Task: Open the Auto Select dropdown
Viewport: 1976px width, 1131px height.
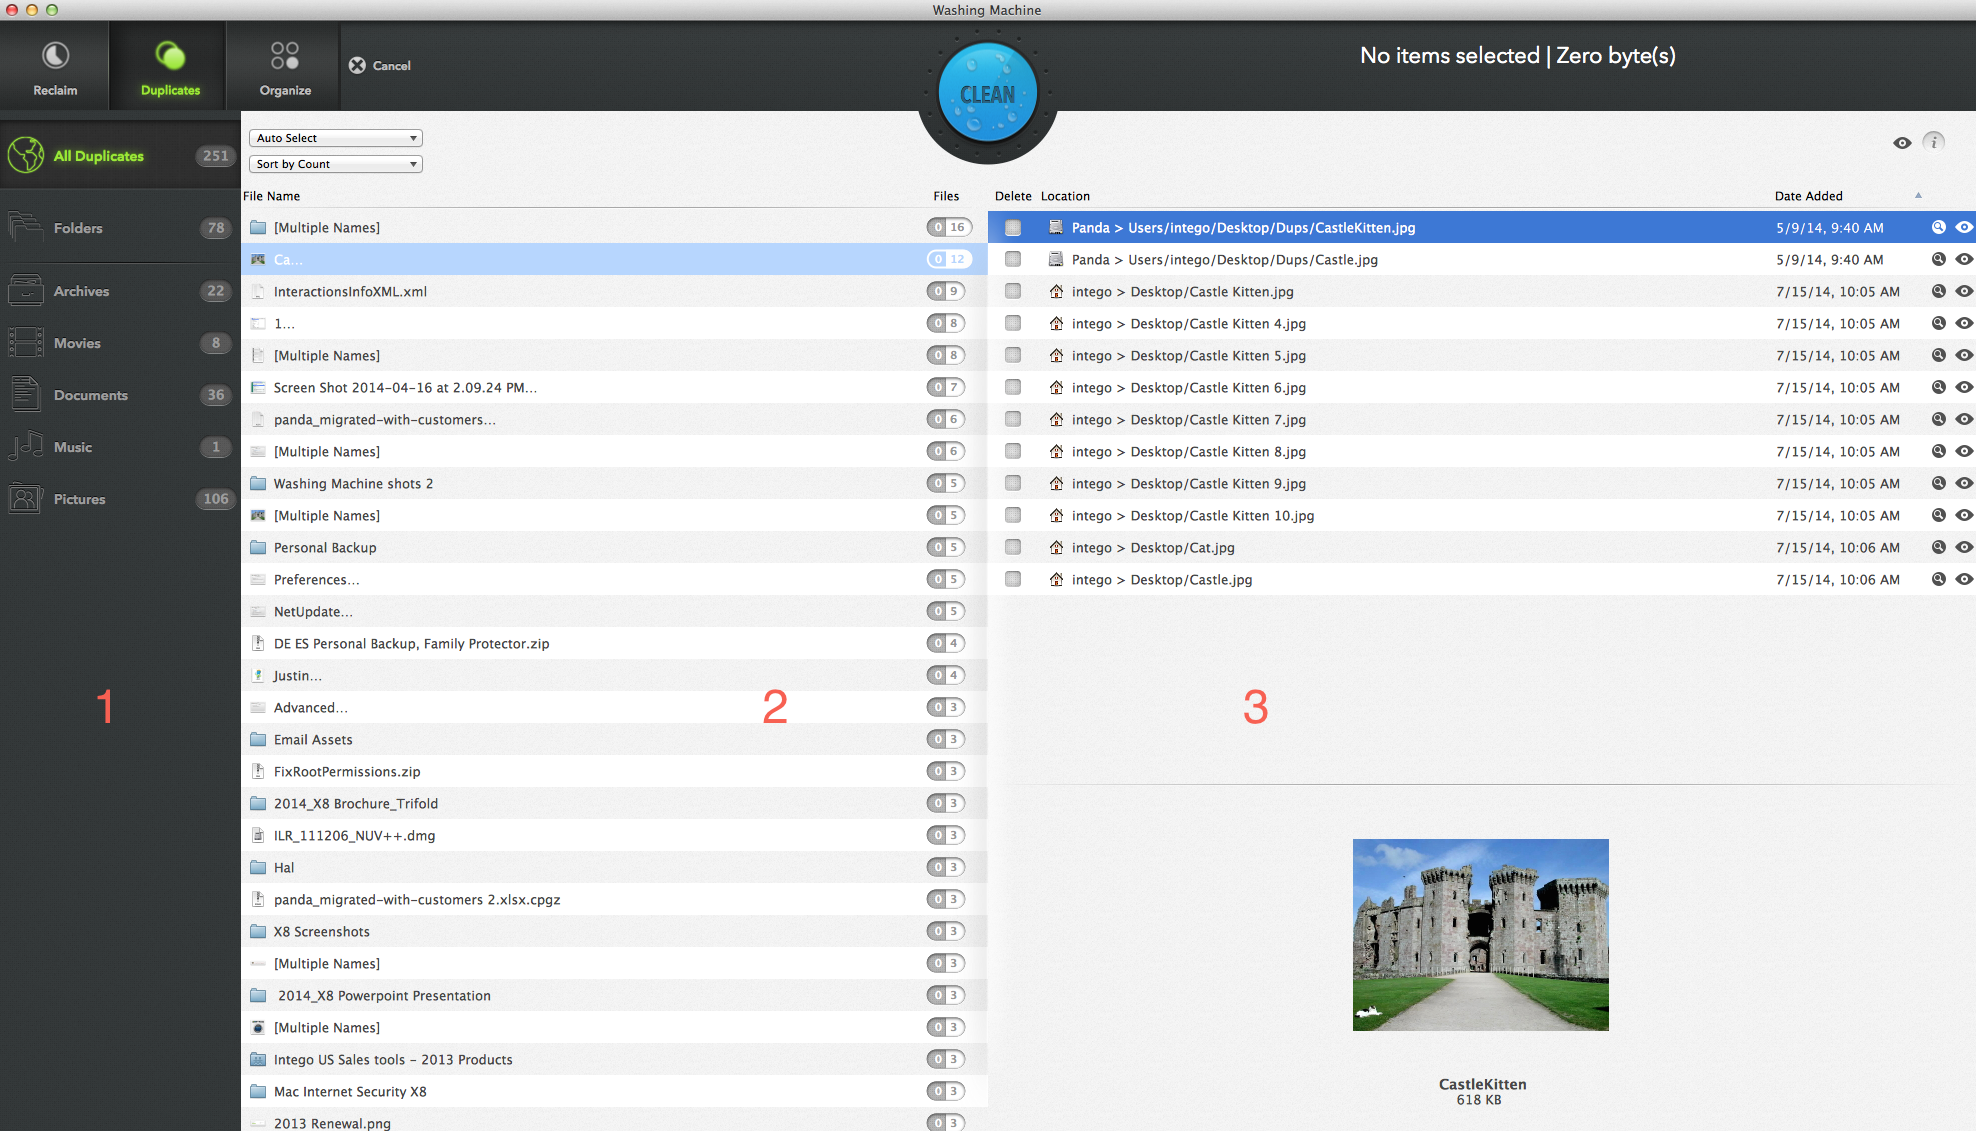Action: pos(336,138)
